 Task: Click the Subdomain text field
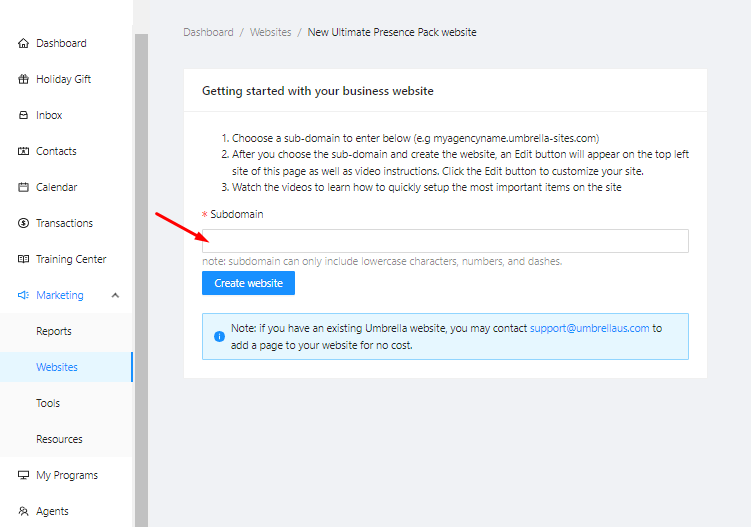point(445,241)
